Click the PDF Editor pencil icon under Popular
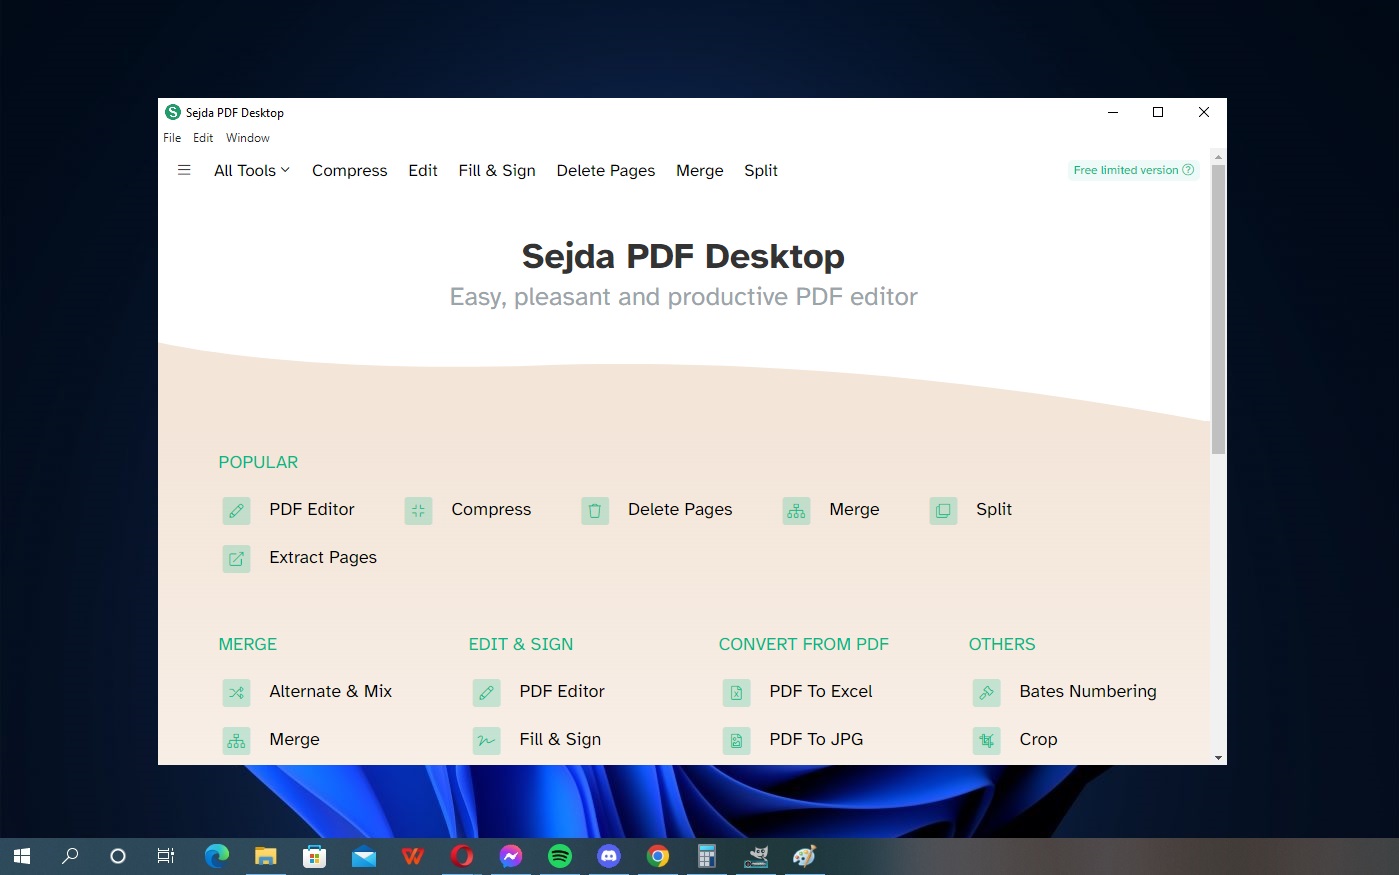This screenshot has height=875, width=1399. click(236, 511)
